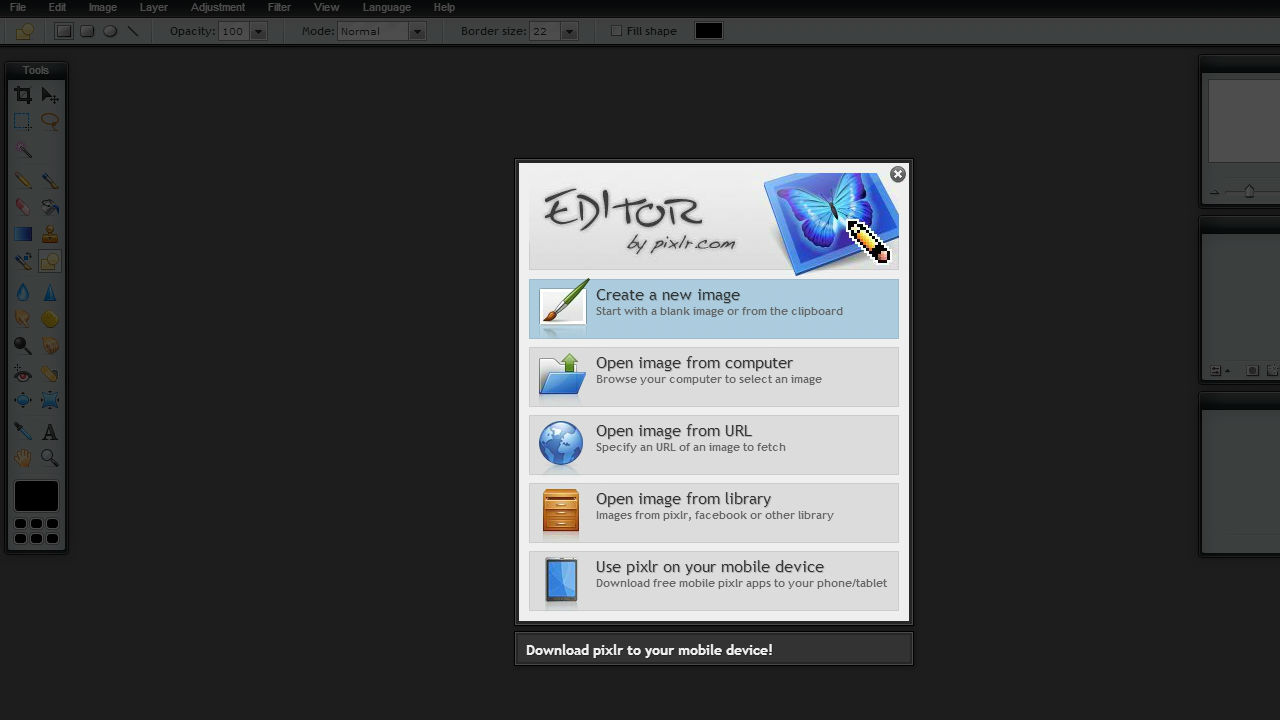Pick the Smudge finger tool

tap(22, 319)
